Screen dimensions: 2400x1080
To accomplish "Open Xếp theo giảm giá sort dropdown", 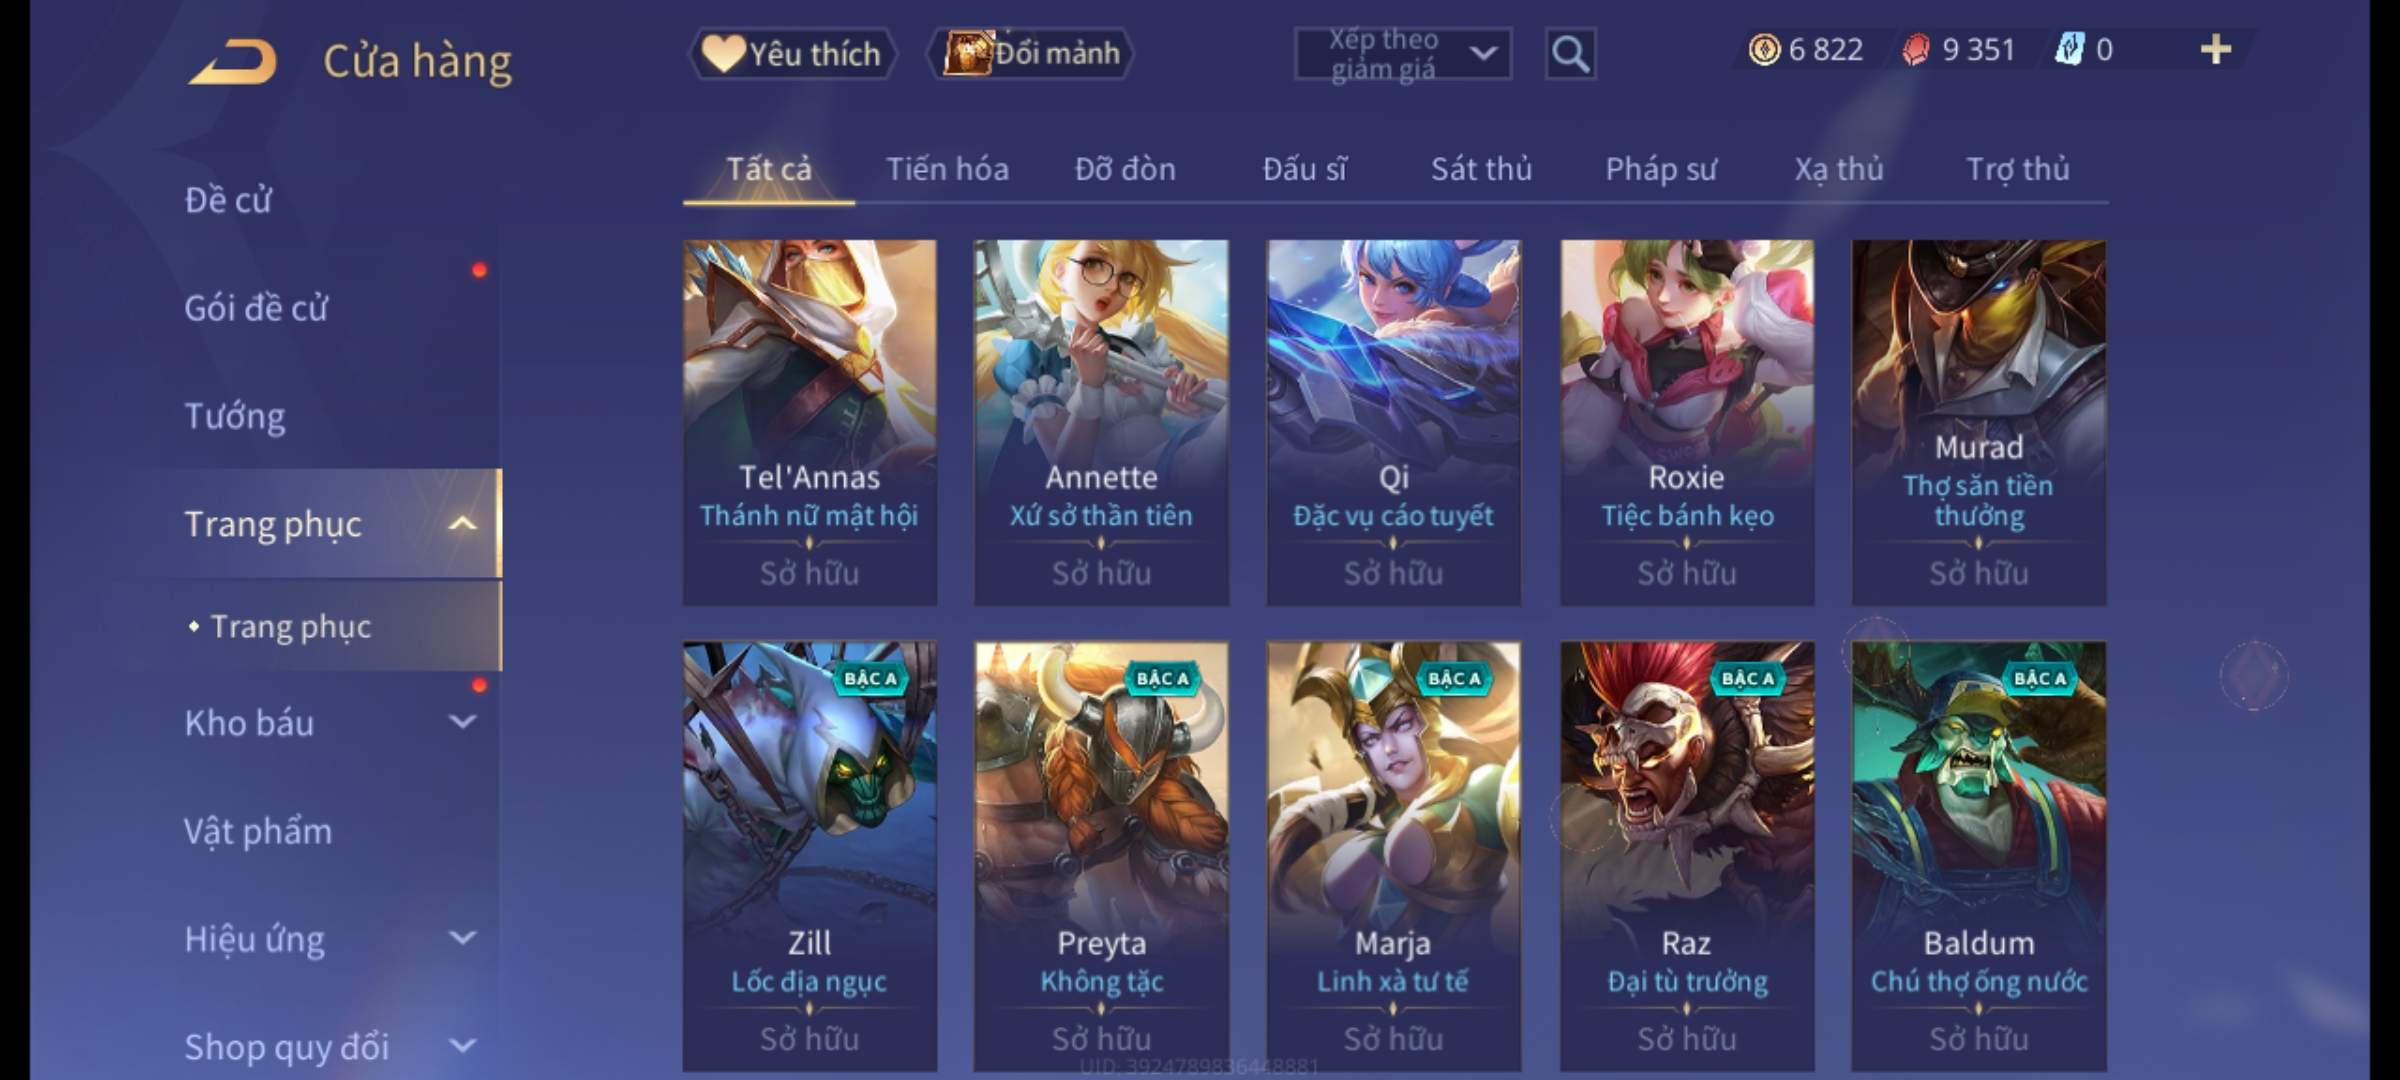I will click(x=1402, y=54).
